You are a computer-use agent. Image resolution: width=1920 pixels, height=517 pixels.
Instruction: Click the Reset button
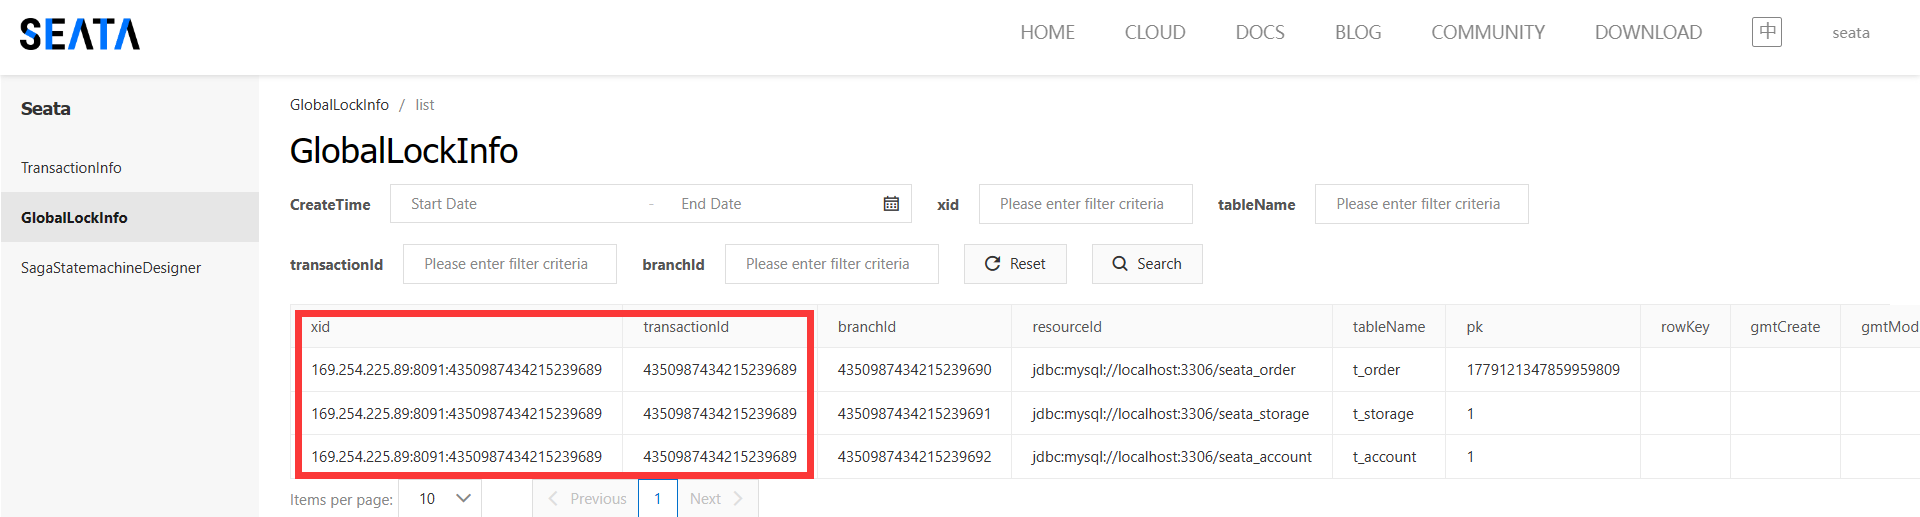point(1015,264)
